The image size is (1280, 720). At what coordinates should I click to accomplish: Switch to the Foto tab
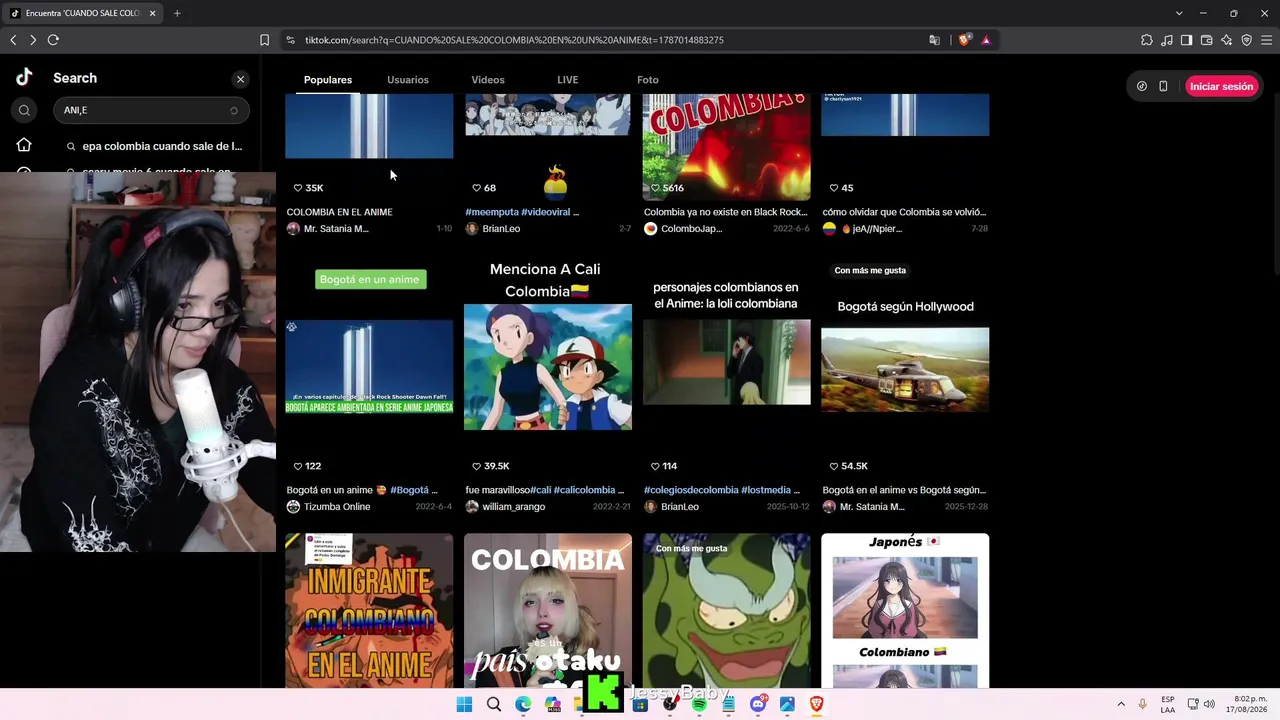coord(648,80)
